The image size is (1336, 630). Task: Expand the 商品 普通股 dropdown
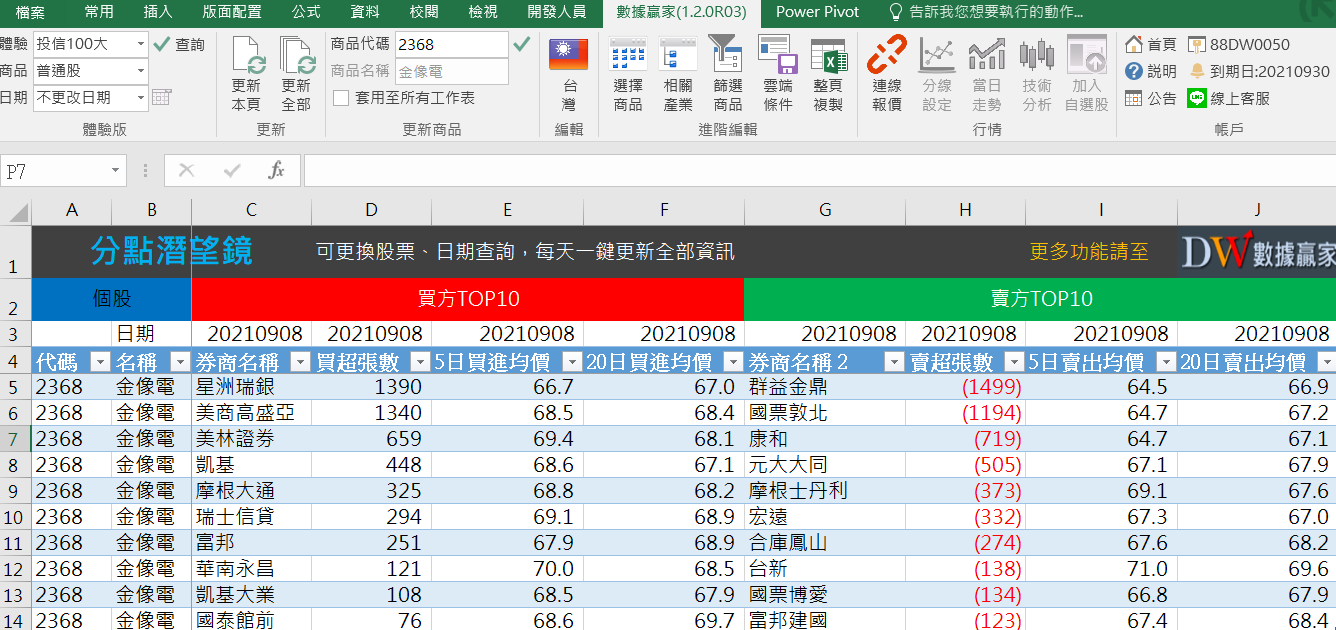pos(140,71)
